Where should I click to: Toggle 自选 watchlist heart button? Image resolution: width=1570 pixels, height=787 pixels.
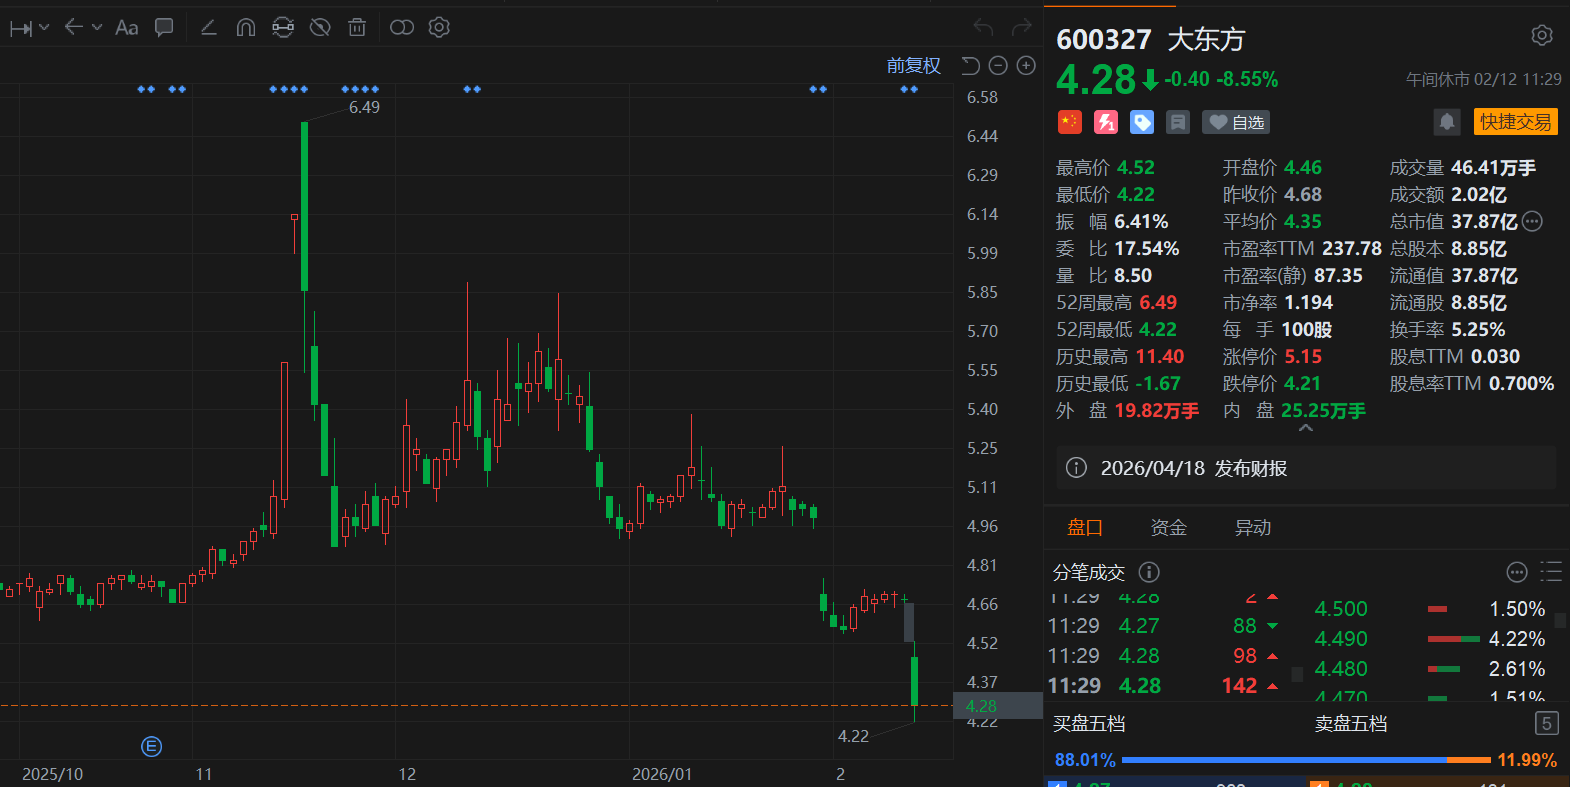(x=1236, y=122)
